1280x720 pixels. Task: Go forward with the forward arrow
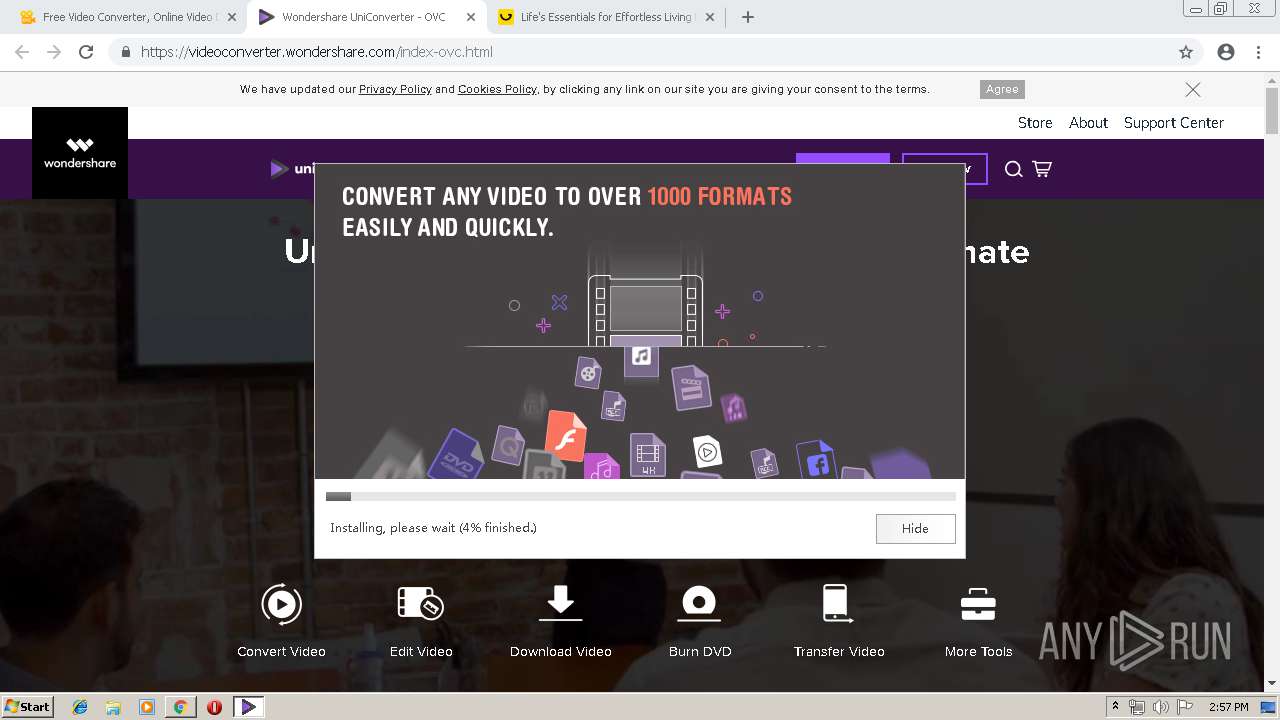(x=54, y=52)
